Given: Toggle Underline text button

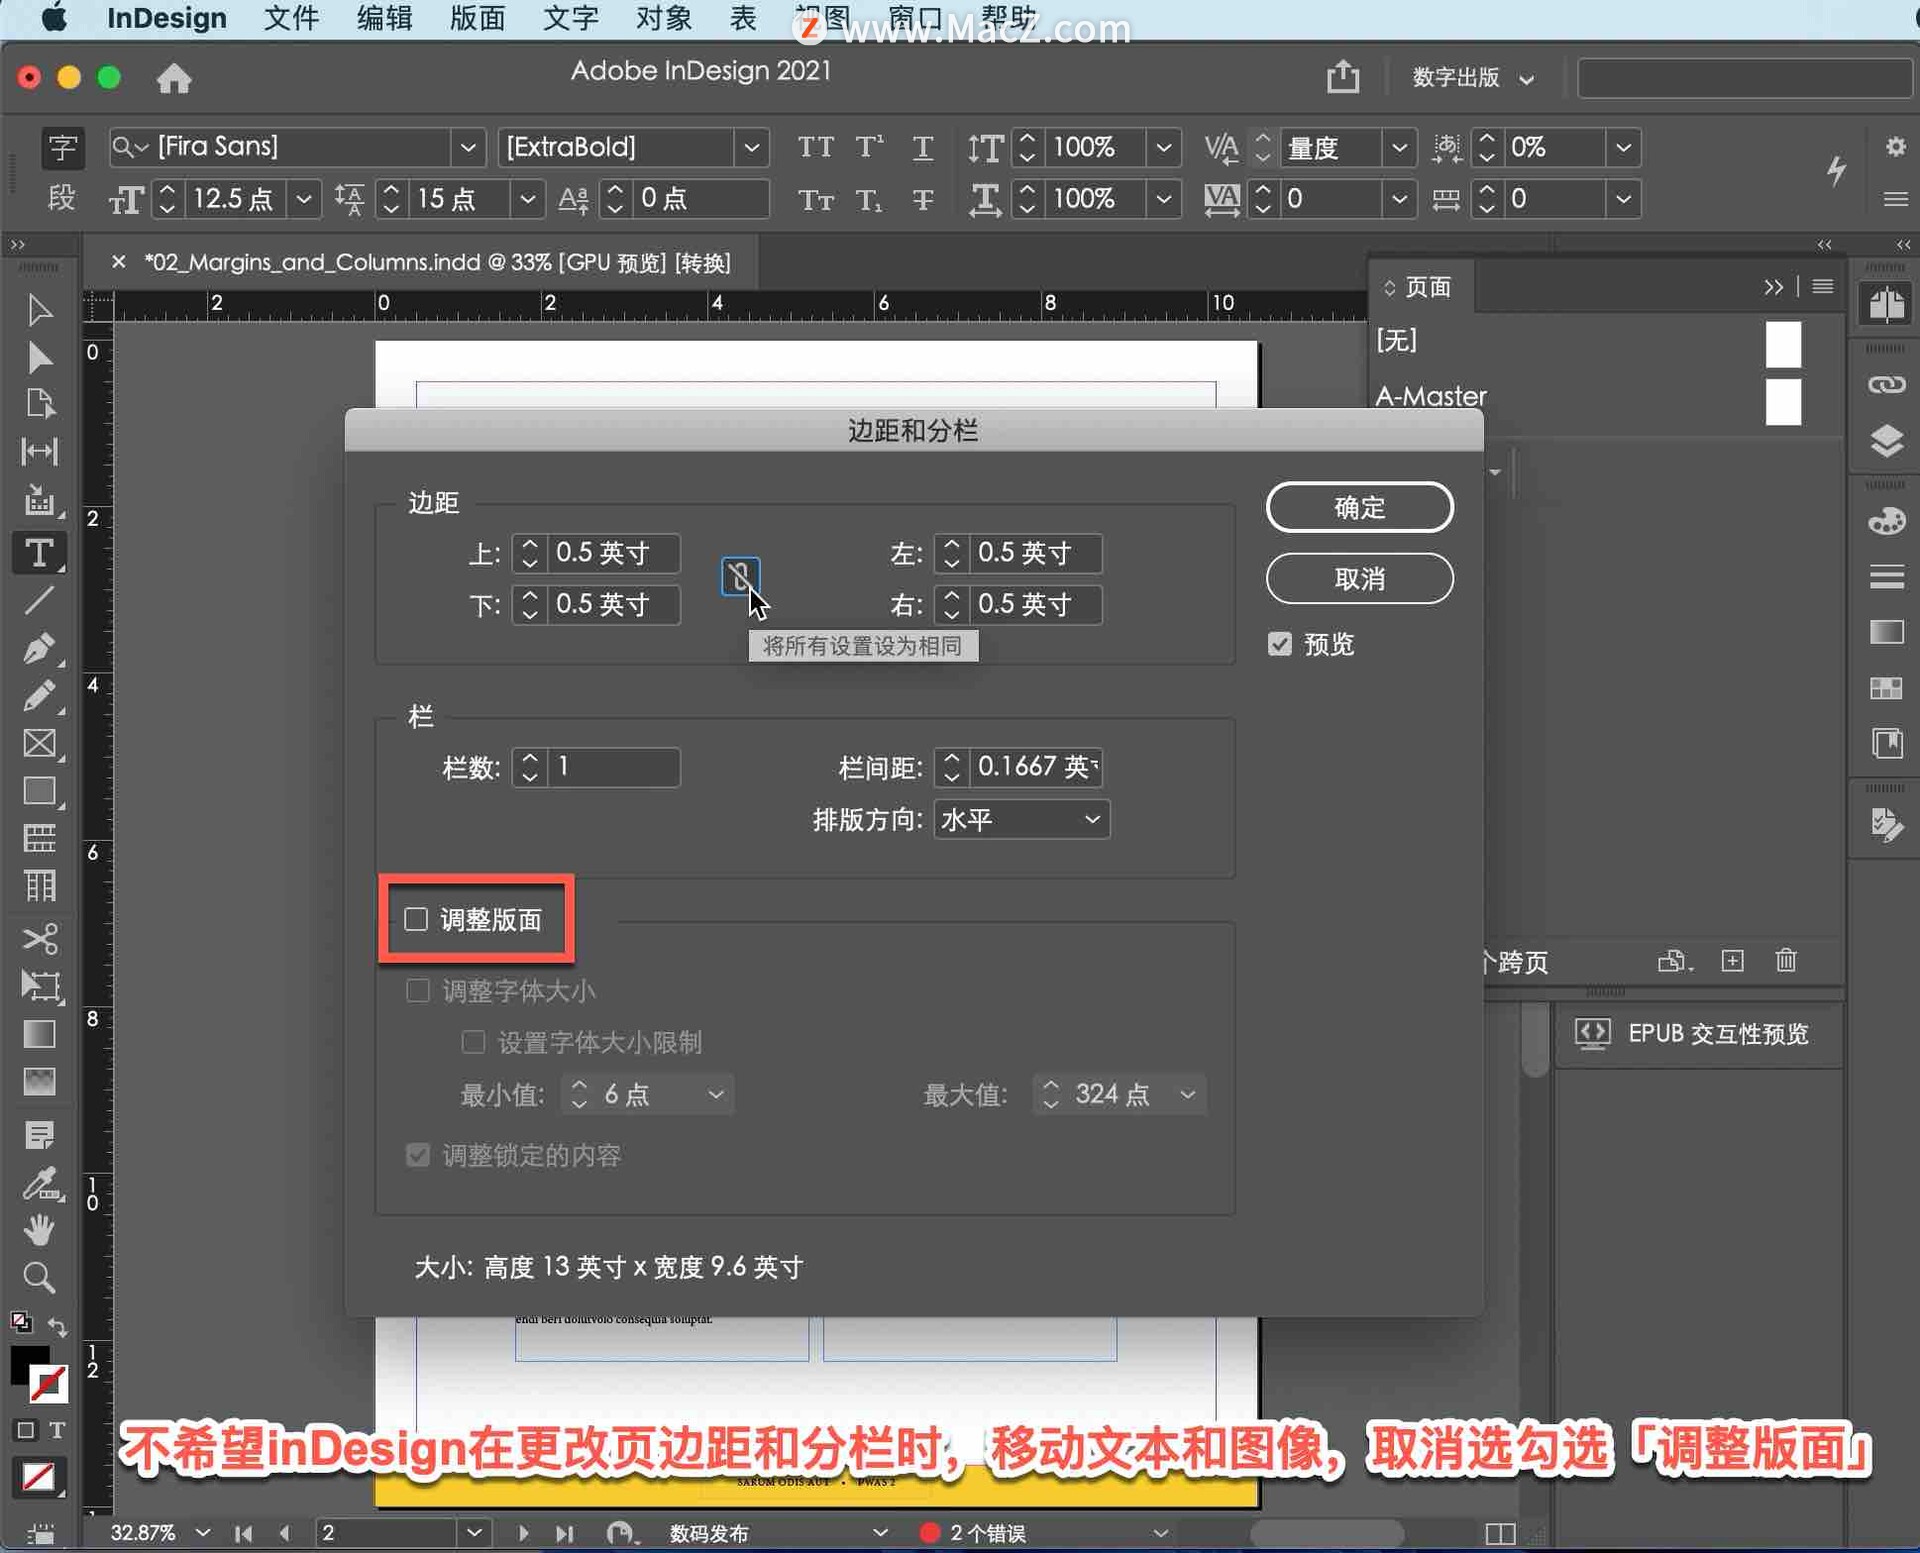Looking at the screenshot, I should 923,147.
